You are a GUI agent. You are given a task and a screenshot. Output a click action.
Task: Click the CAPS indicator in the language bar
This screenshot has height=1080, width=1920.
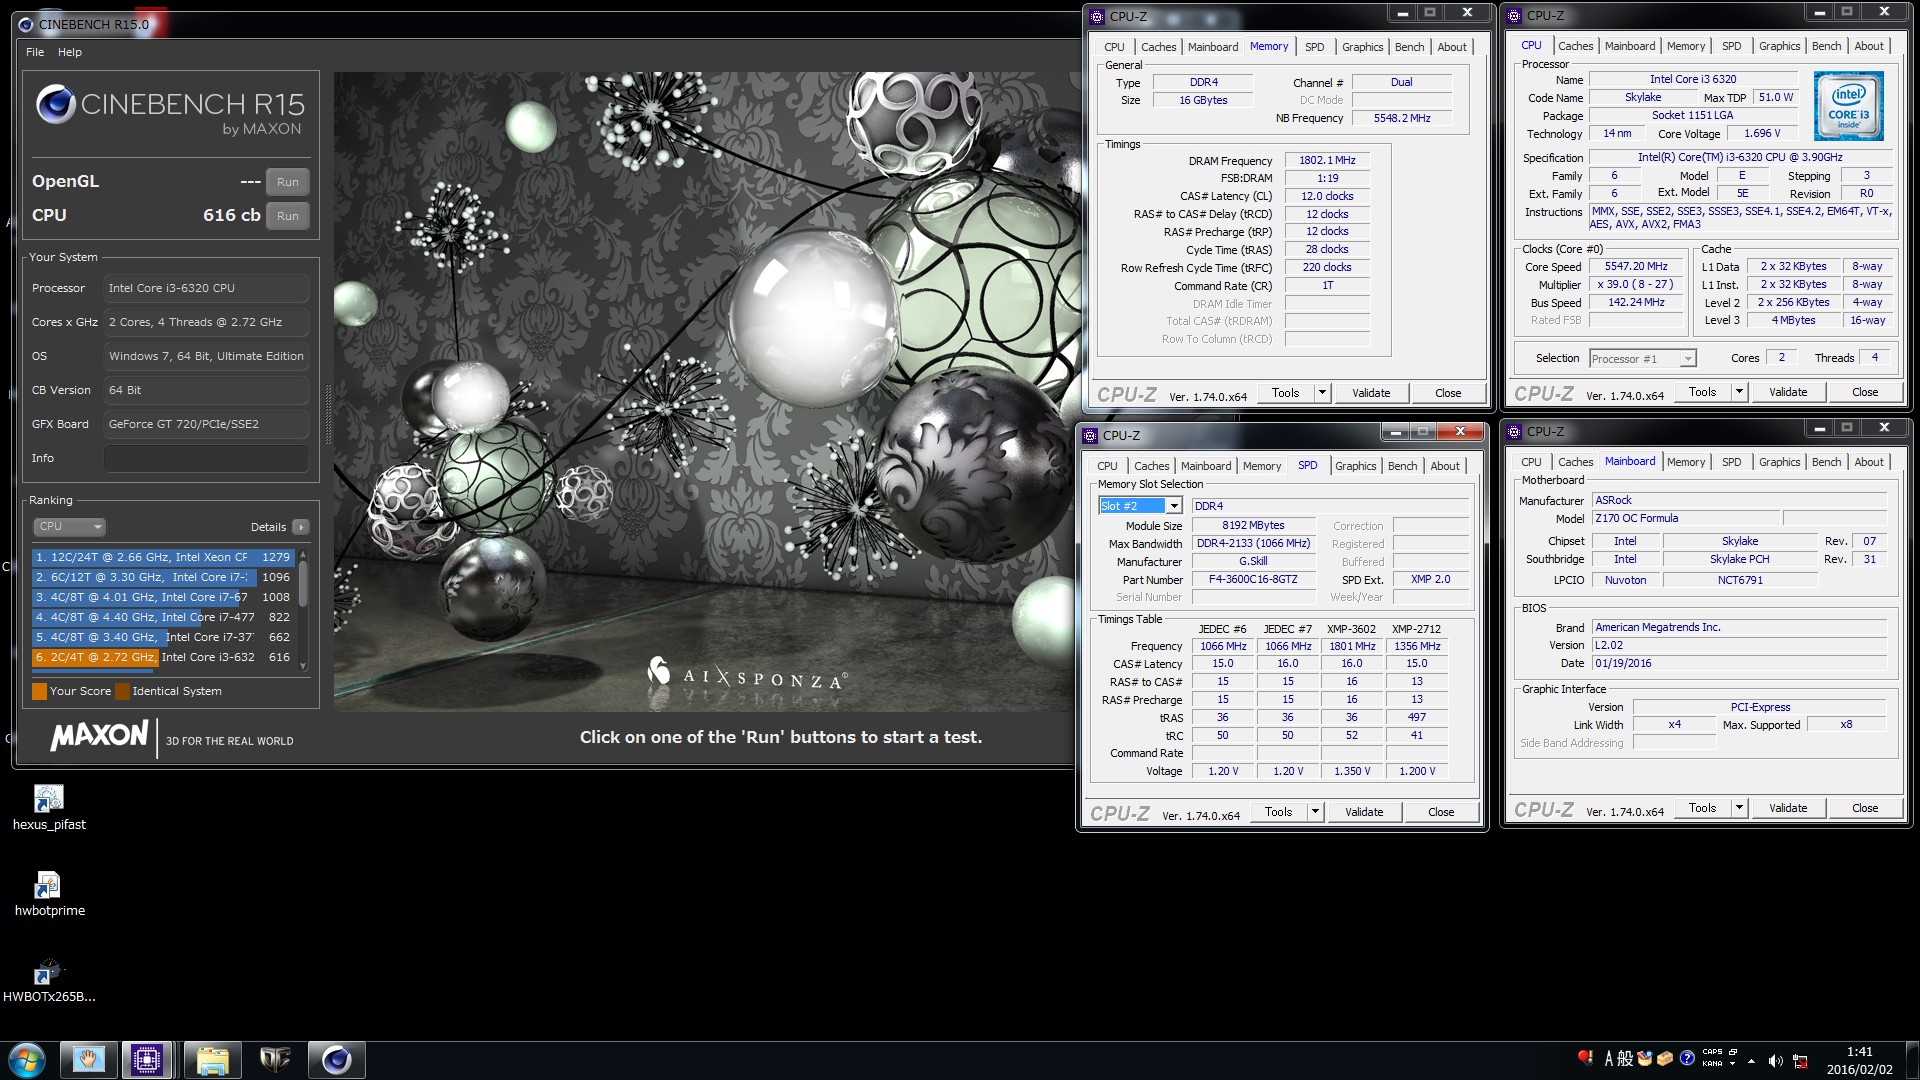tap(1713, 1052)
